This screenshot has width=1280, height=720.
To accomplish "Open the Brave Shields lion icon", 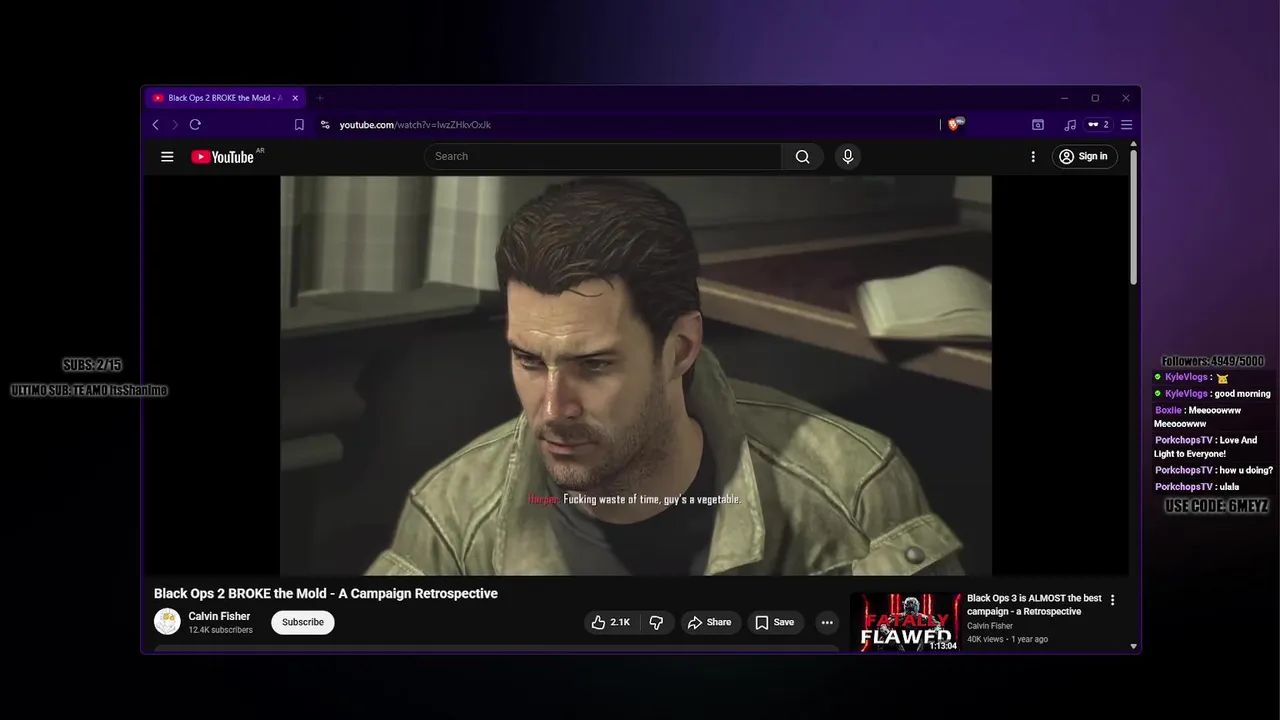I will 954,125.
